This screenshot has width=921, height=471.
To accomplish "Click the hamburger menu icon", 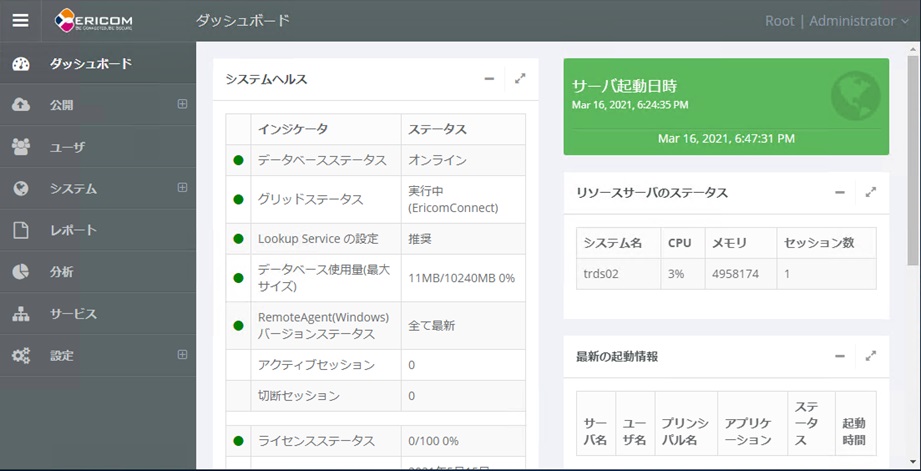I will (x=20, y=20).
